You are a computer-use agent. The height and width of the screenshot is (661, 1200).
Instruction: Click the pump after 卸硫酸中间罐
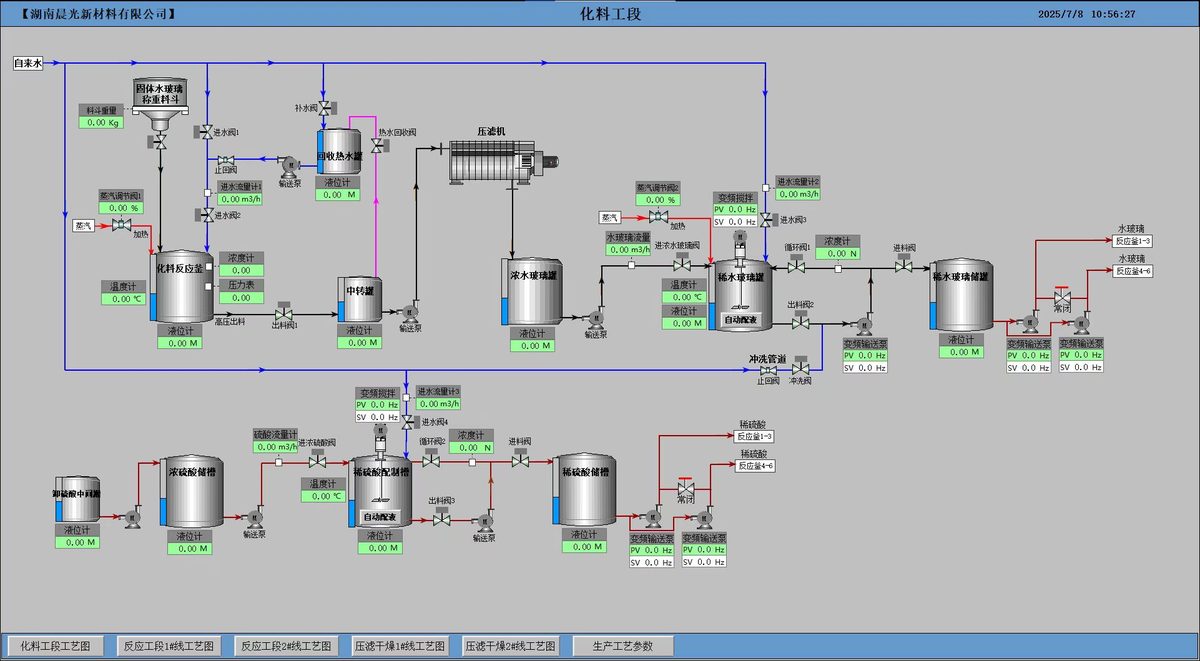132,516
